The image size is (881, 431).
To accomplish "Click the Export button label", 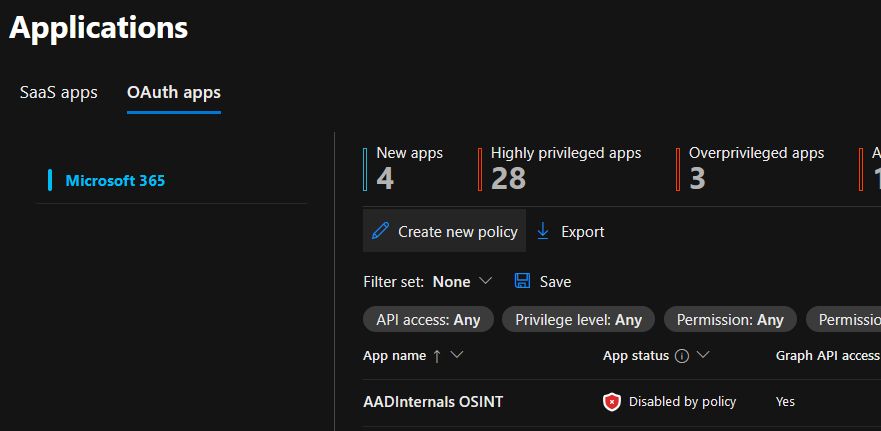I will point(583,232).
